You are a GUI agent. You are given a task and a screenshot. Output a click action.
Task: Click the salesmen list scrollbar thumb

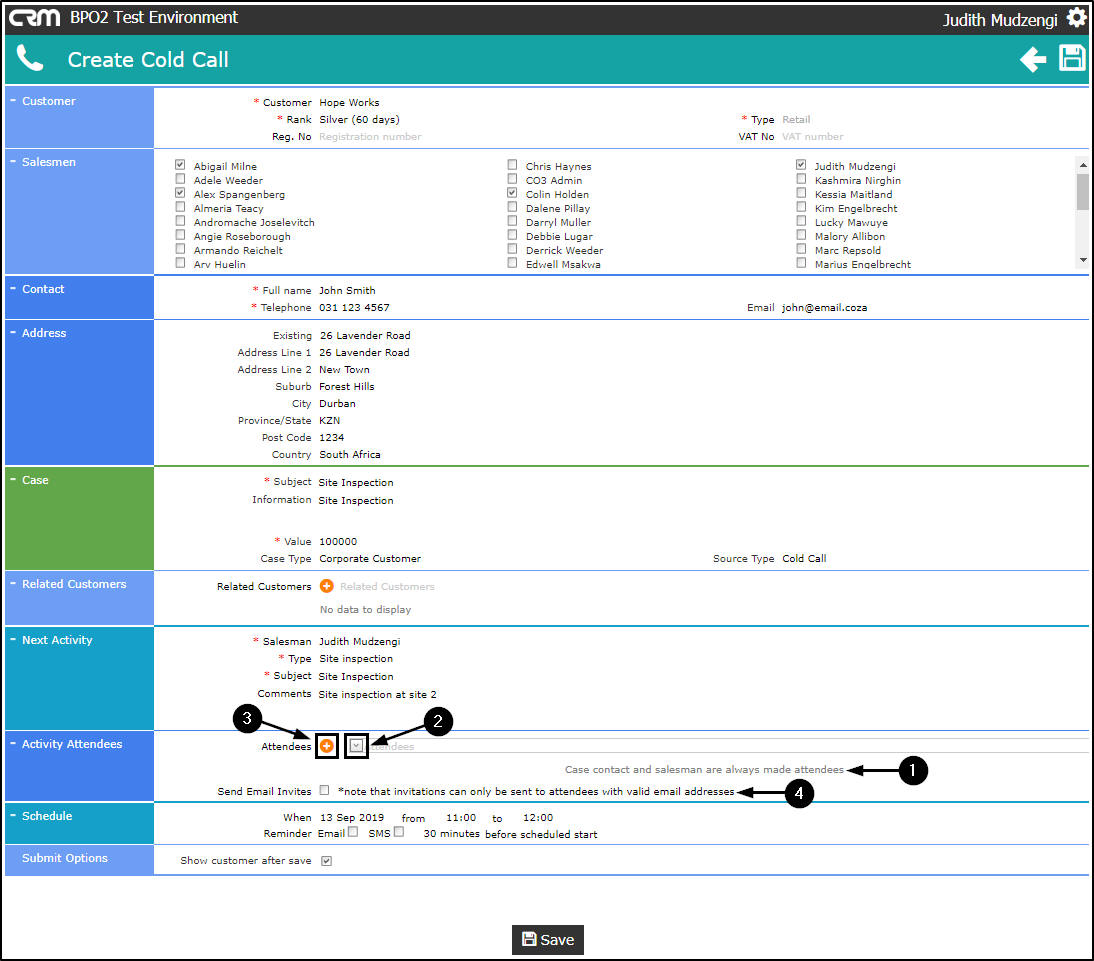point(1083,192)
